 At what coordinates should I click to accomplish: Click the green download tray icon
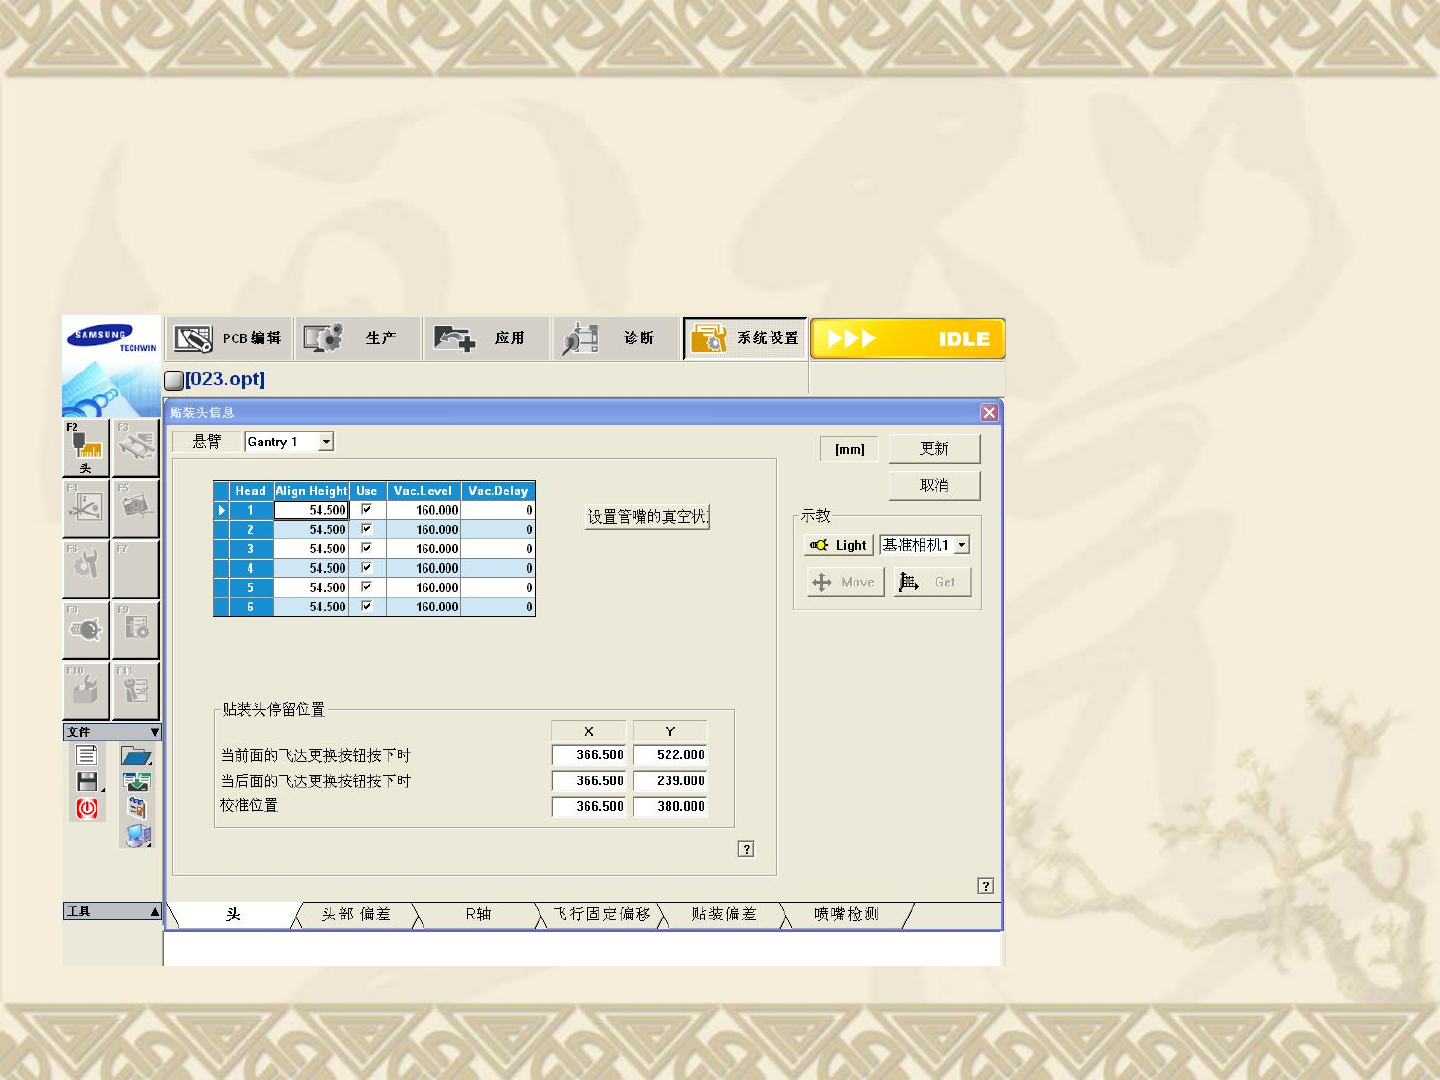click(x=136, y=782)
